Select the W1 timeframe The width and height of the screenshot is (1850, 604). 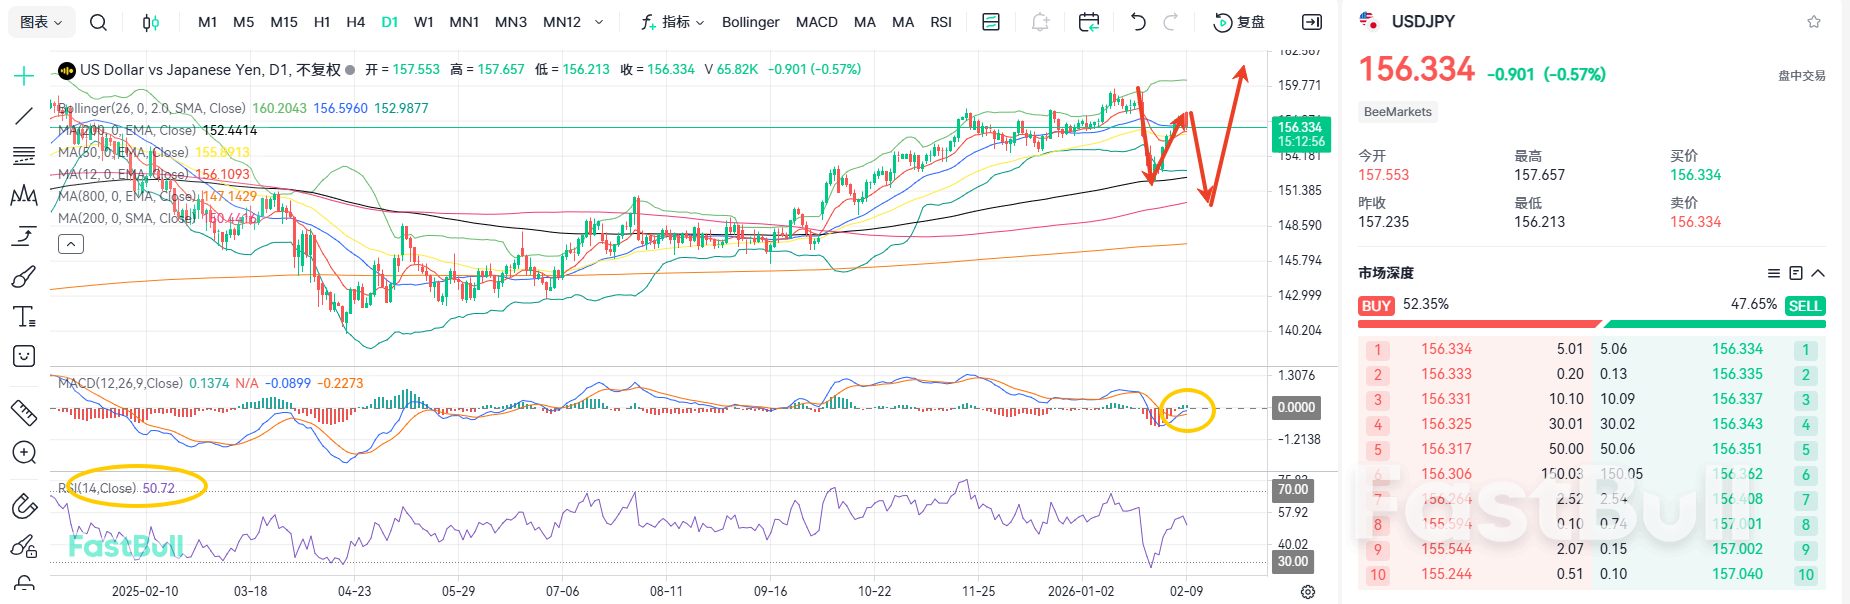click(x=424, y=22)
